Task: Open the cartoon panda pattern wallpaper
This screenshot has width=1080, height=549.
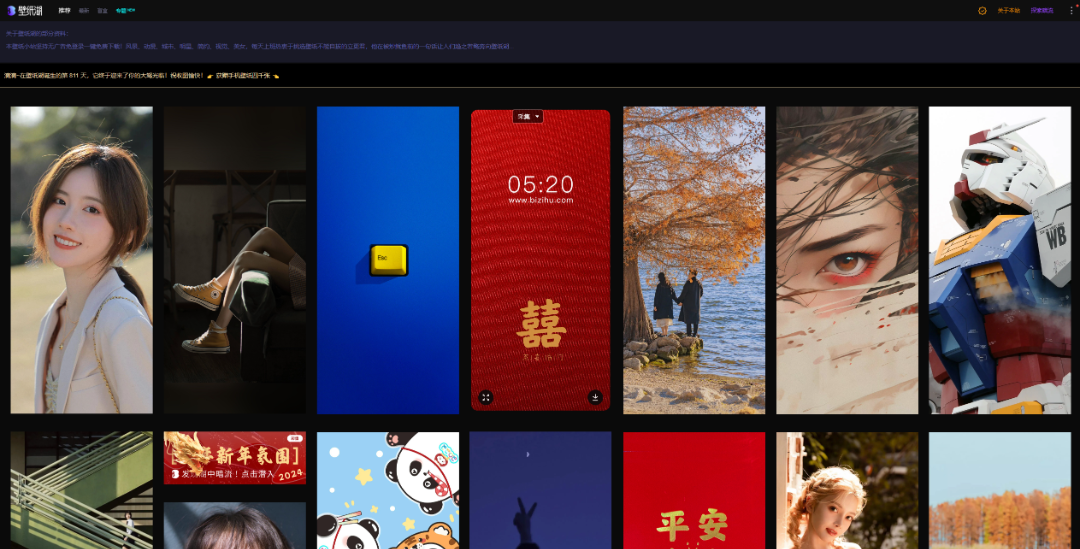Action: pyautogui.click(x=388, y=490)
